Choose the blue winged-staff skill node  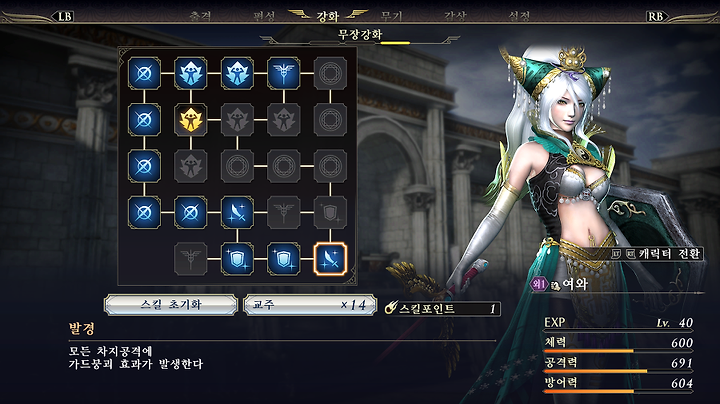pyautogui.click(x=284, y=73)
